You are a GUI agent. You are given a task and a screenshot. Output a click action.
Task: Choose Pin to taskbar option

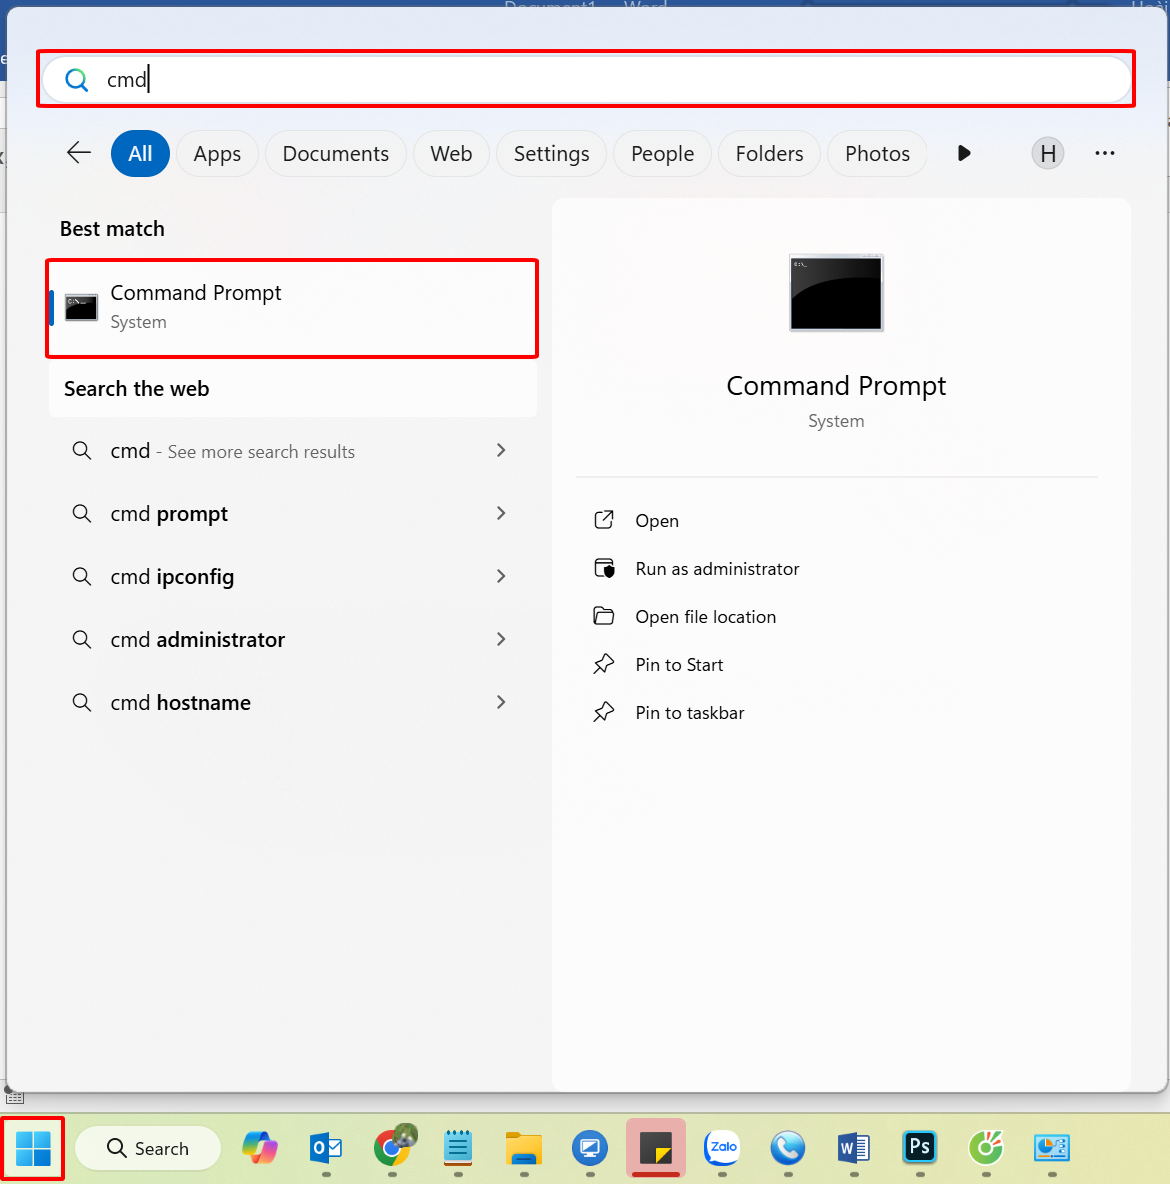689,713
